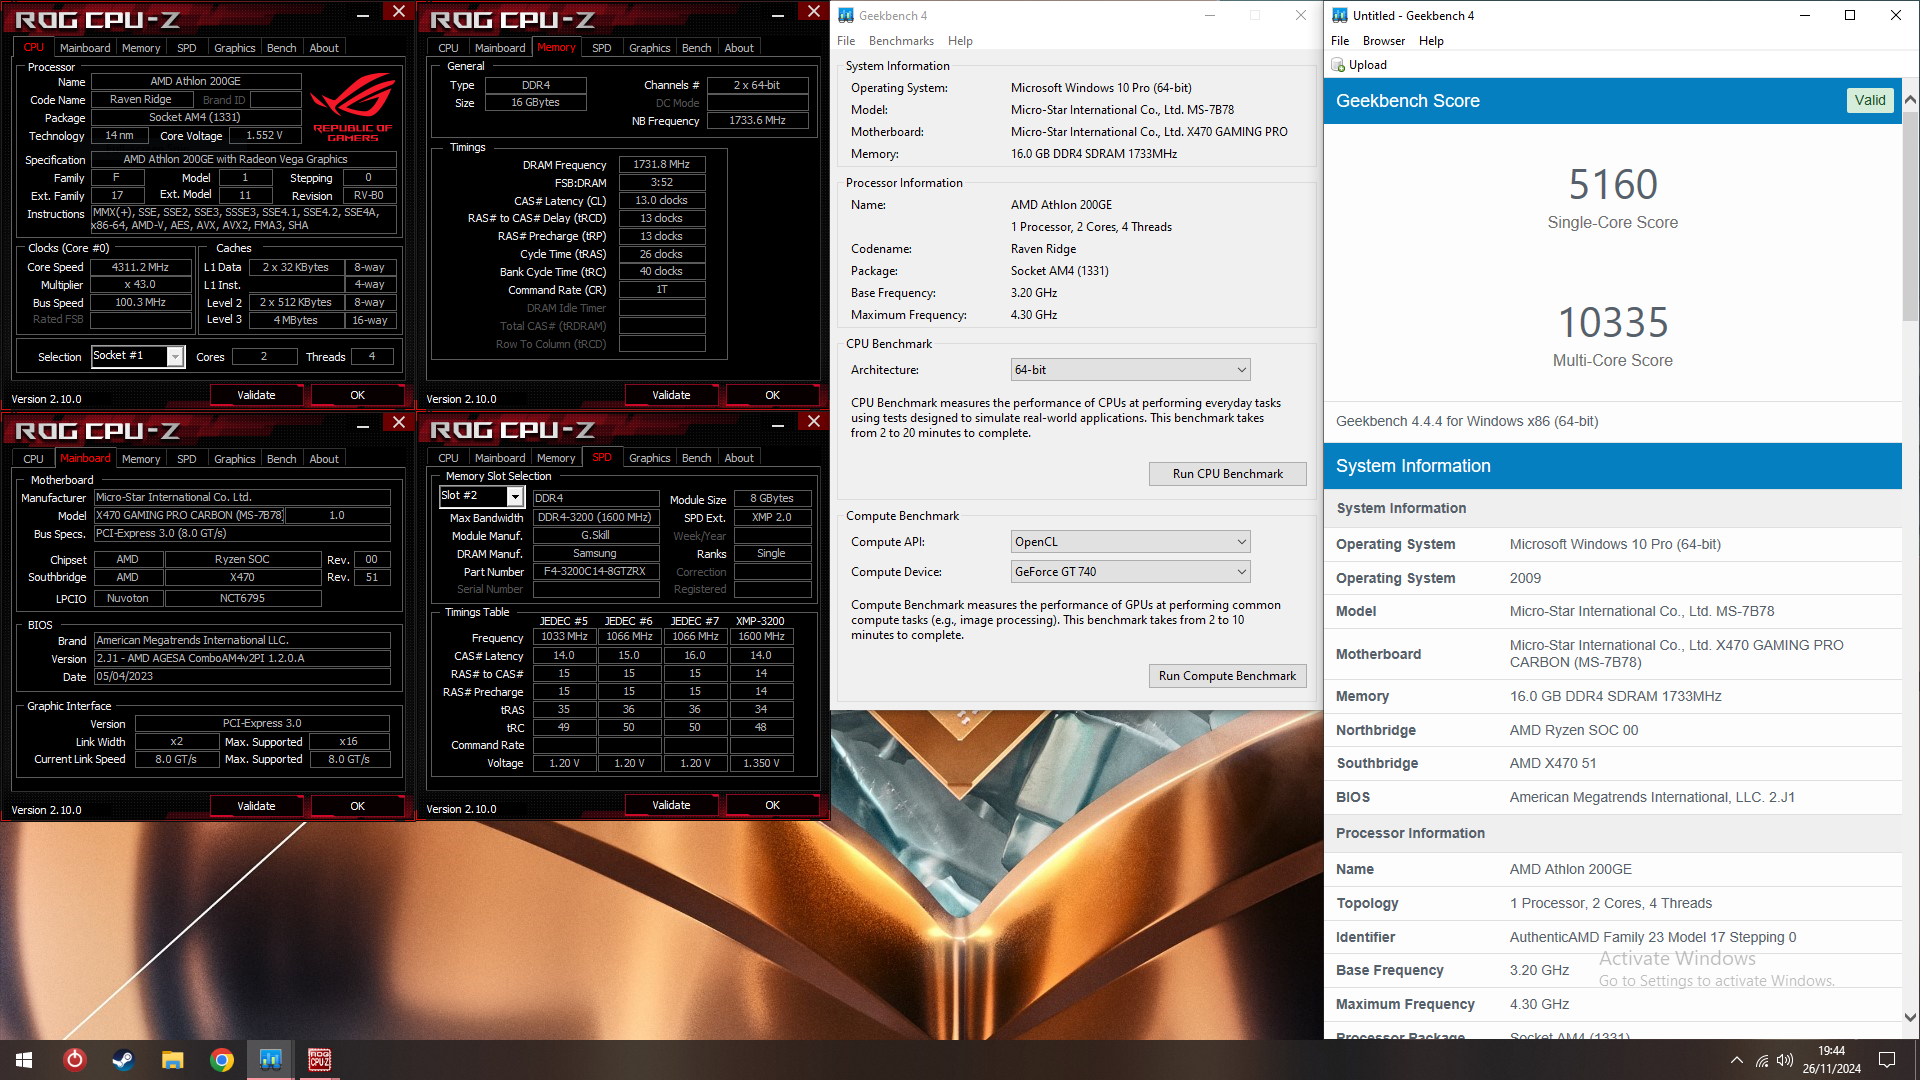The width and height of the screenshot is (1920, 1080).
Task: Click Run Compute Benchmark button
Action: tap(1227, 676)
